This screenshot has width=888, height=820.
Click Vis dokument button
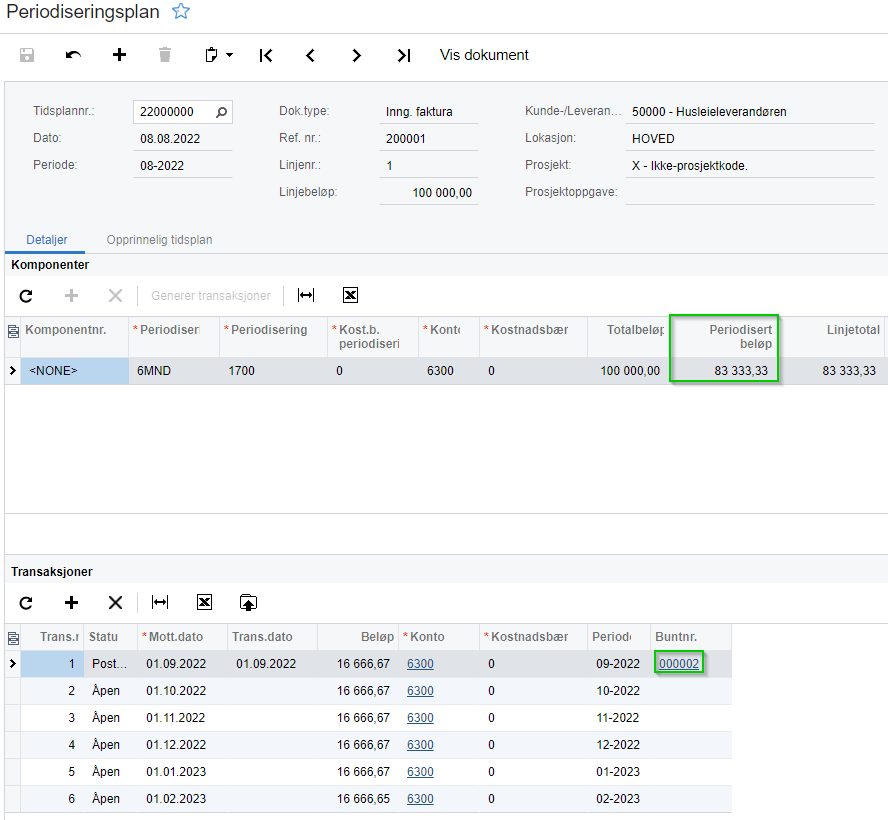click(484, 55)
